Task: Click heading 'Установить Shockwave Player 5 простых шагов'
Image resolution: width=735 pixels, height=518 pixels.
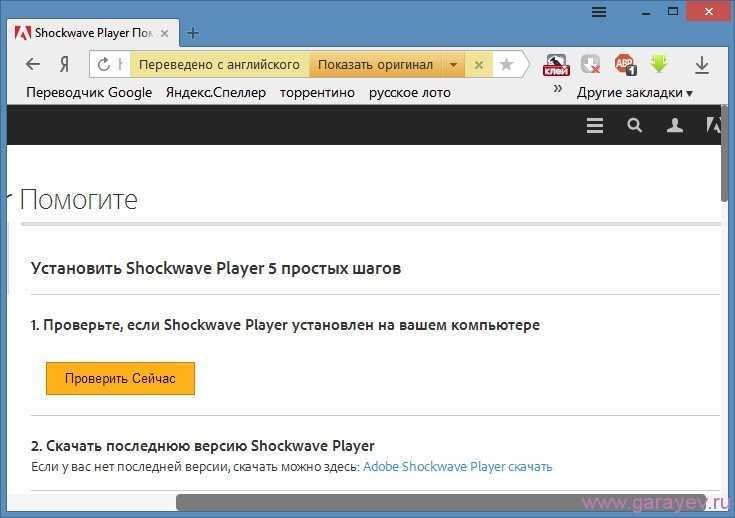Action: click(216, 269)
